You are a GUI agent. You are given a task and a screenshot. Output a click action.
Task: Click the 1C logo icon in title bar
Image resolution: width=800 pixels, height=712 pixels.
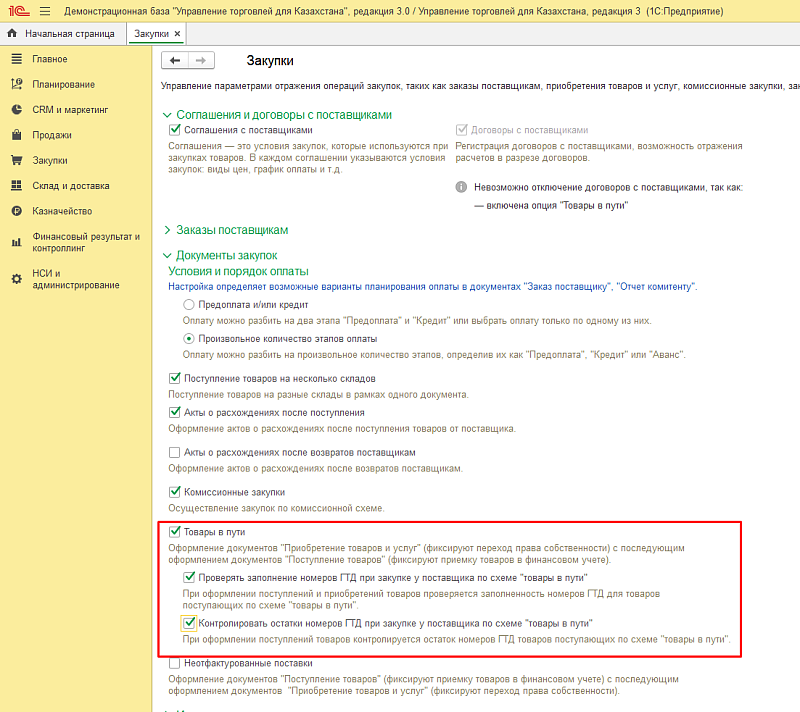[19, 11]
